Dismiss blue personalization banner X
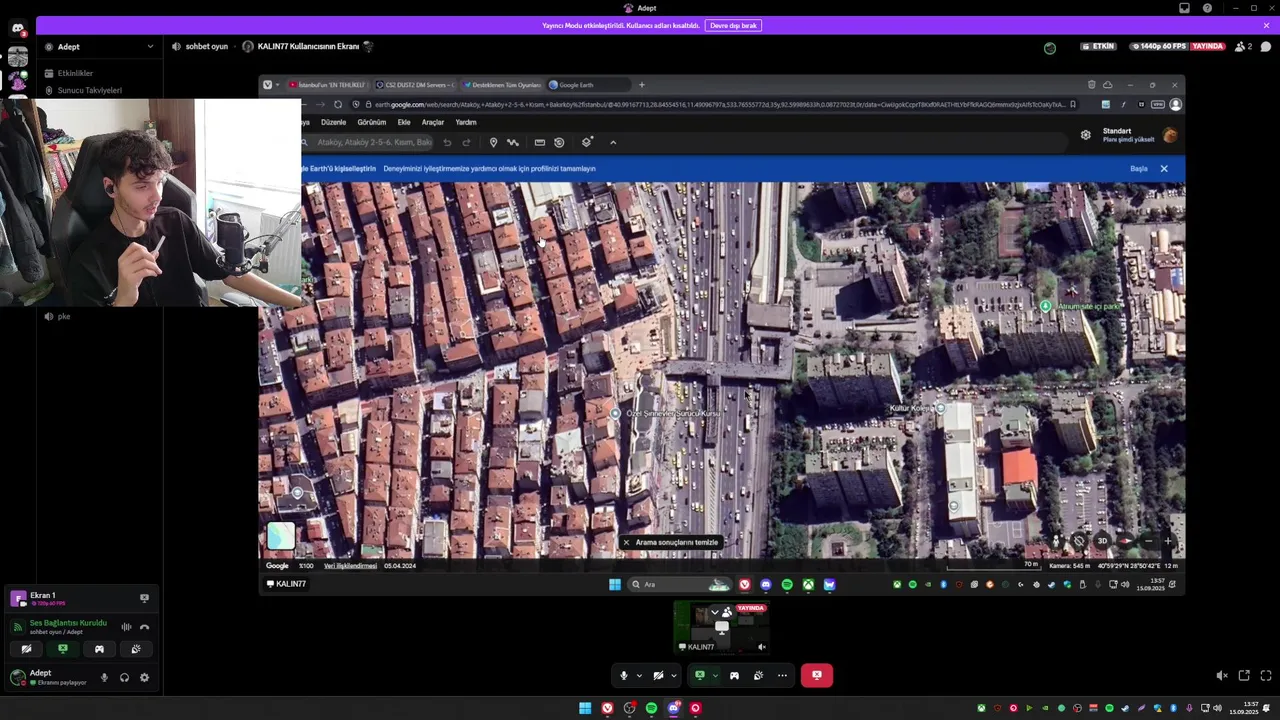Viewport: 1280px width, 720px height. tap(1164, 169)
